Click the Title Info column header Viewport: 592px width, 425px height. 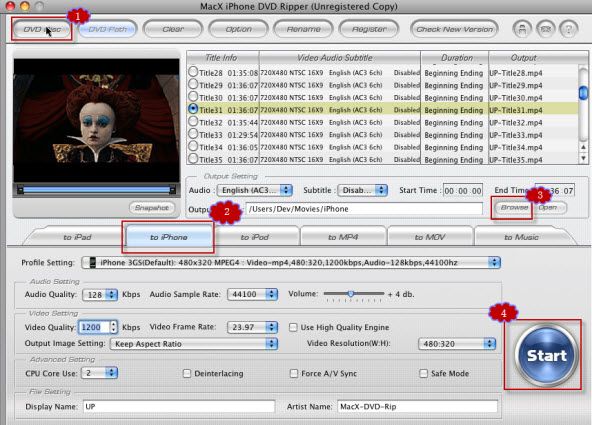[x=223, y=58]
